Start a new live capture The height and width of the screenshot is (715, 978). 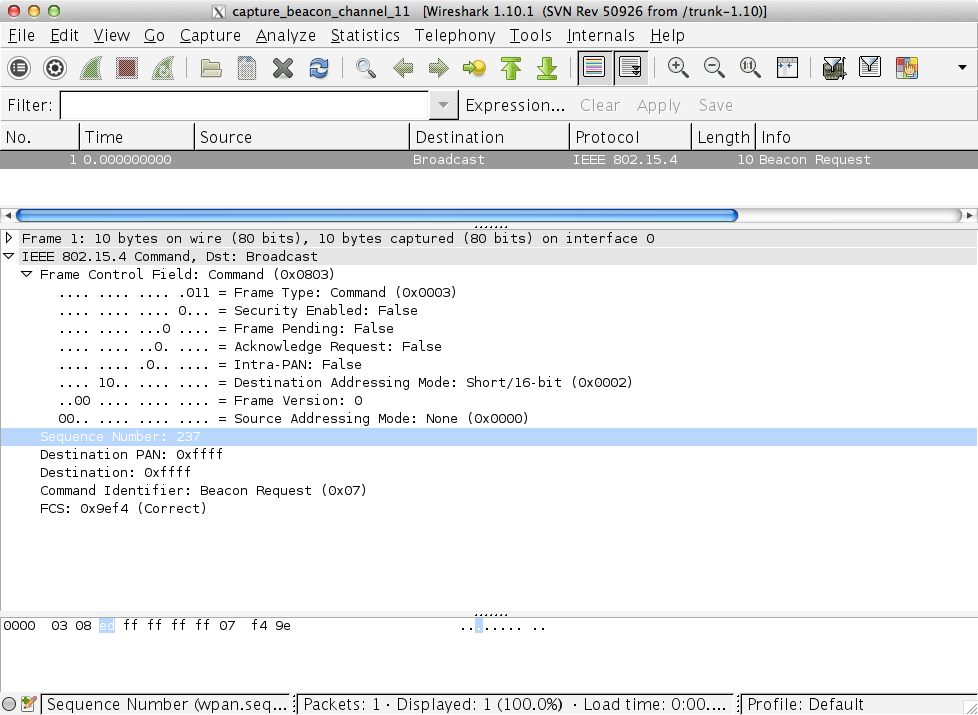pos(91,67)
